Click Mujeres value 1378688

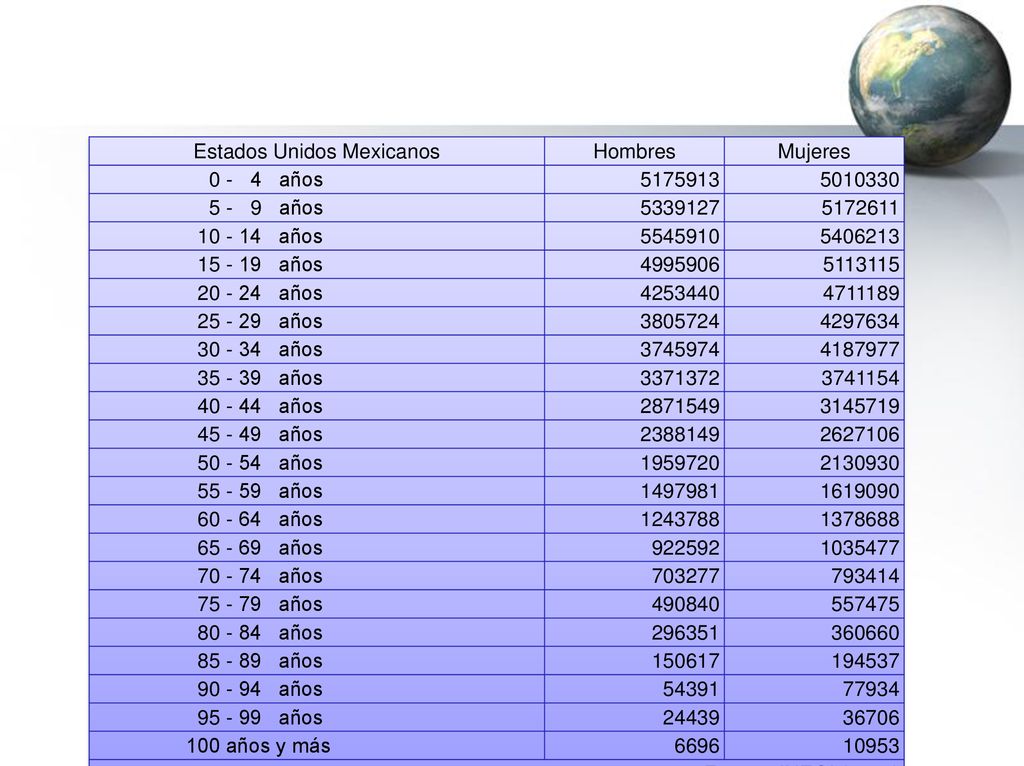click(859, 519)
